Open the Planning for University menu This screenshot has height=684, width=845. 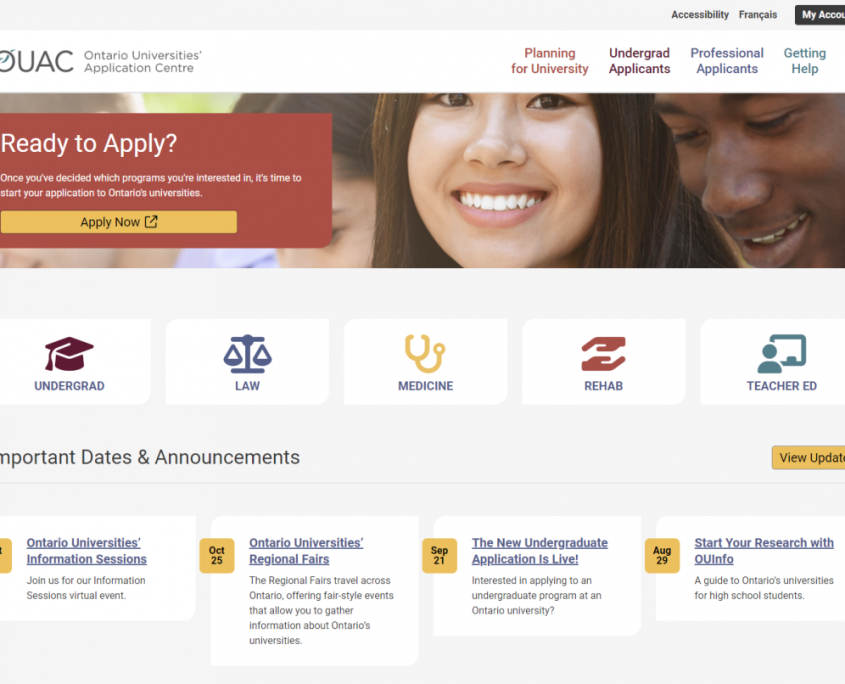(550, 61)
